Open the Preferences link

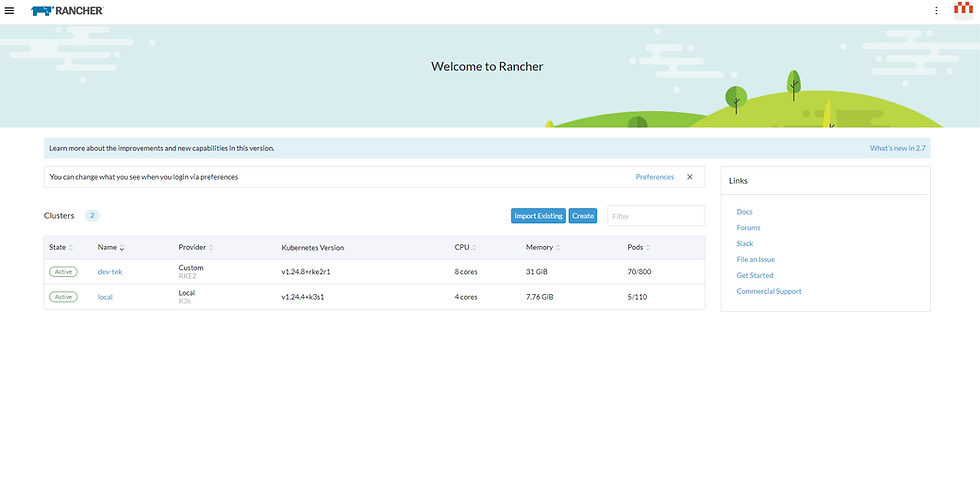point(654,177)
